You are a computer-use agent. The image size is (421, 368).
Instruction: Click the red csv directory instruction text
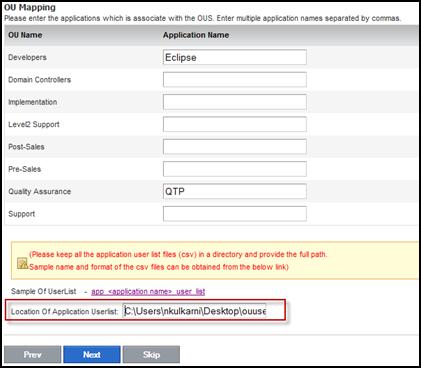click(178, 261)
